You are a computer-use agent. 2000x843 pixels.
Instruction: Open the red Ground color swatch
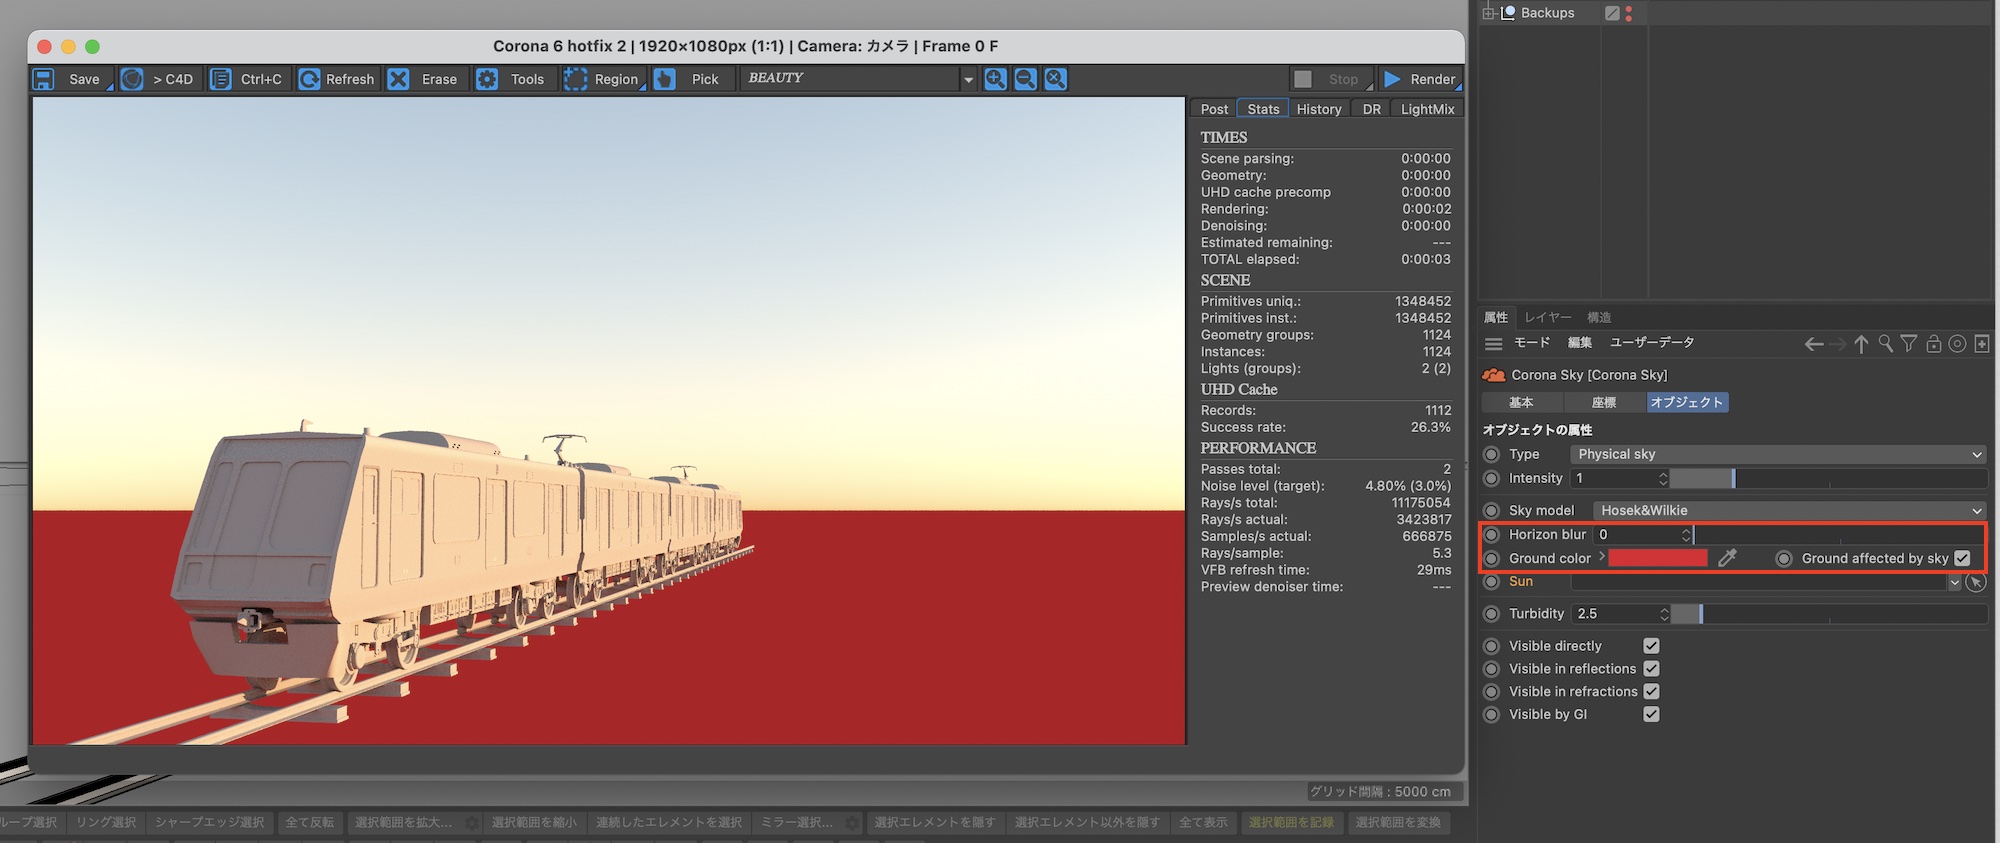coord(1657,558)
